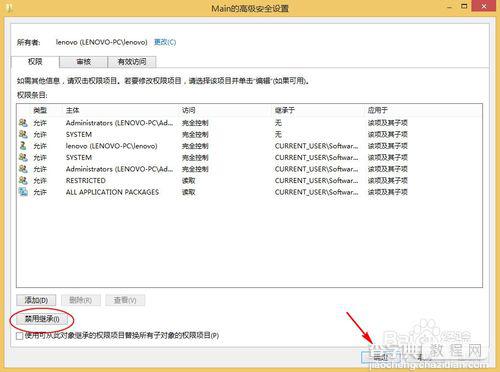The image size is (500, 372).
Task: Click the 更改(C) owner link
Action: point(165,42)
